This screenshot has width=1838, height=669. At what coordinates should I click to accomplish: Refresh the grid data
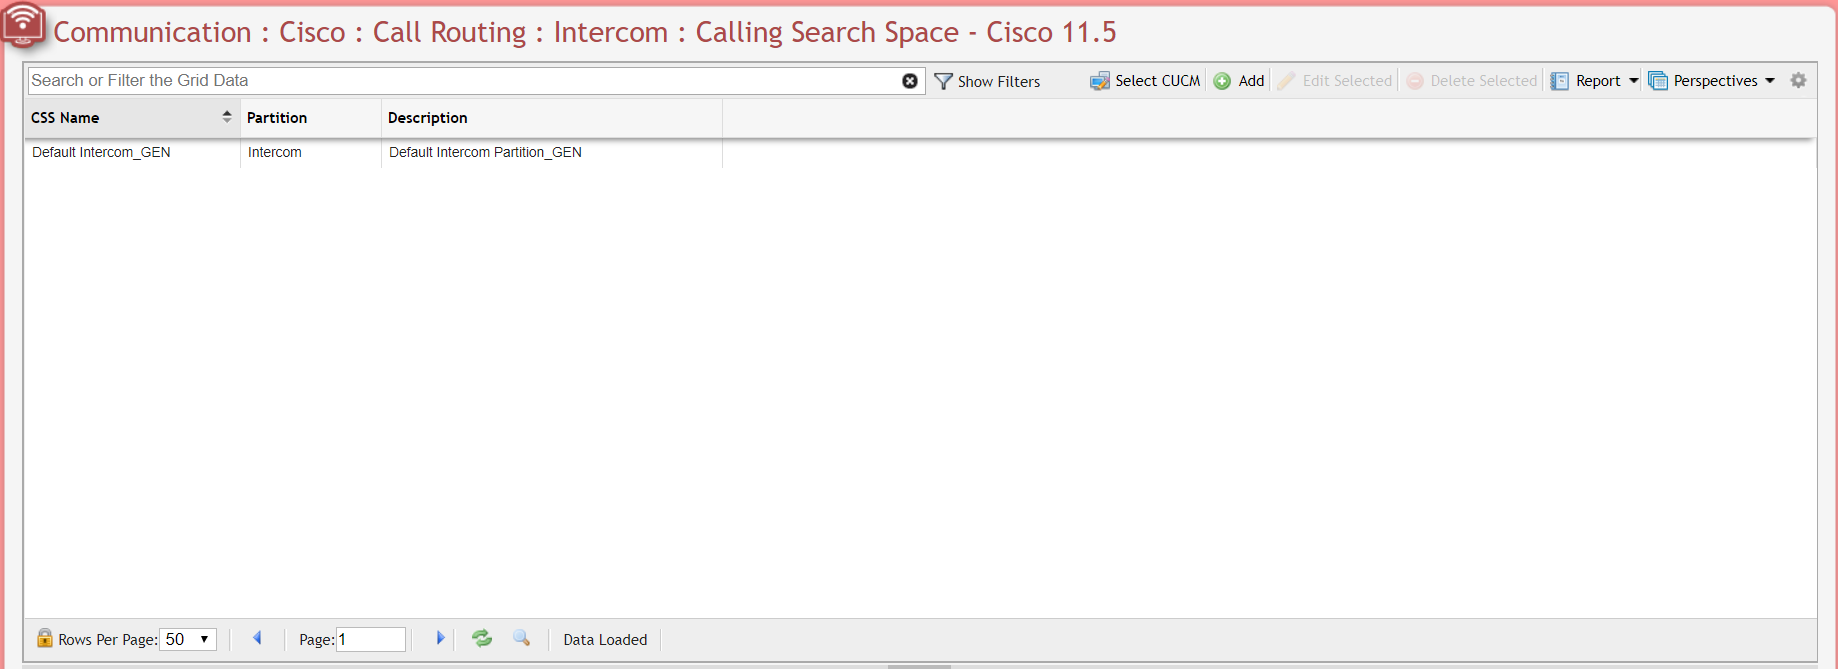point(482,638)
